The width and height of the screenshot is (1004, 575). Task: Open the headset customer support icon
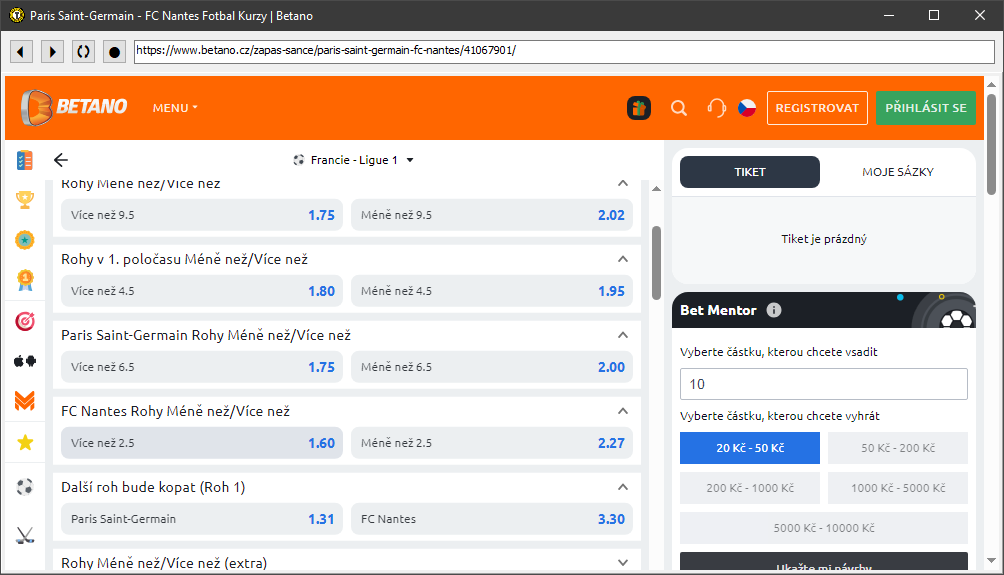coord(717,108)
